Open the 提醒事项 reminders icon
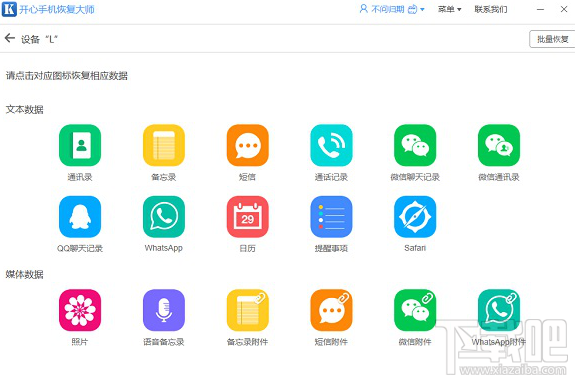This screenshot has width=575, height=380. tap(331, 217)
